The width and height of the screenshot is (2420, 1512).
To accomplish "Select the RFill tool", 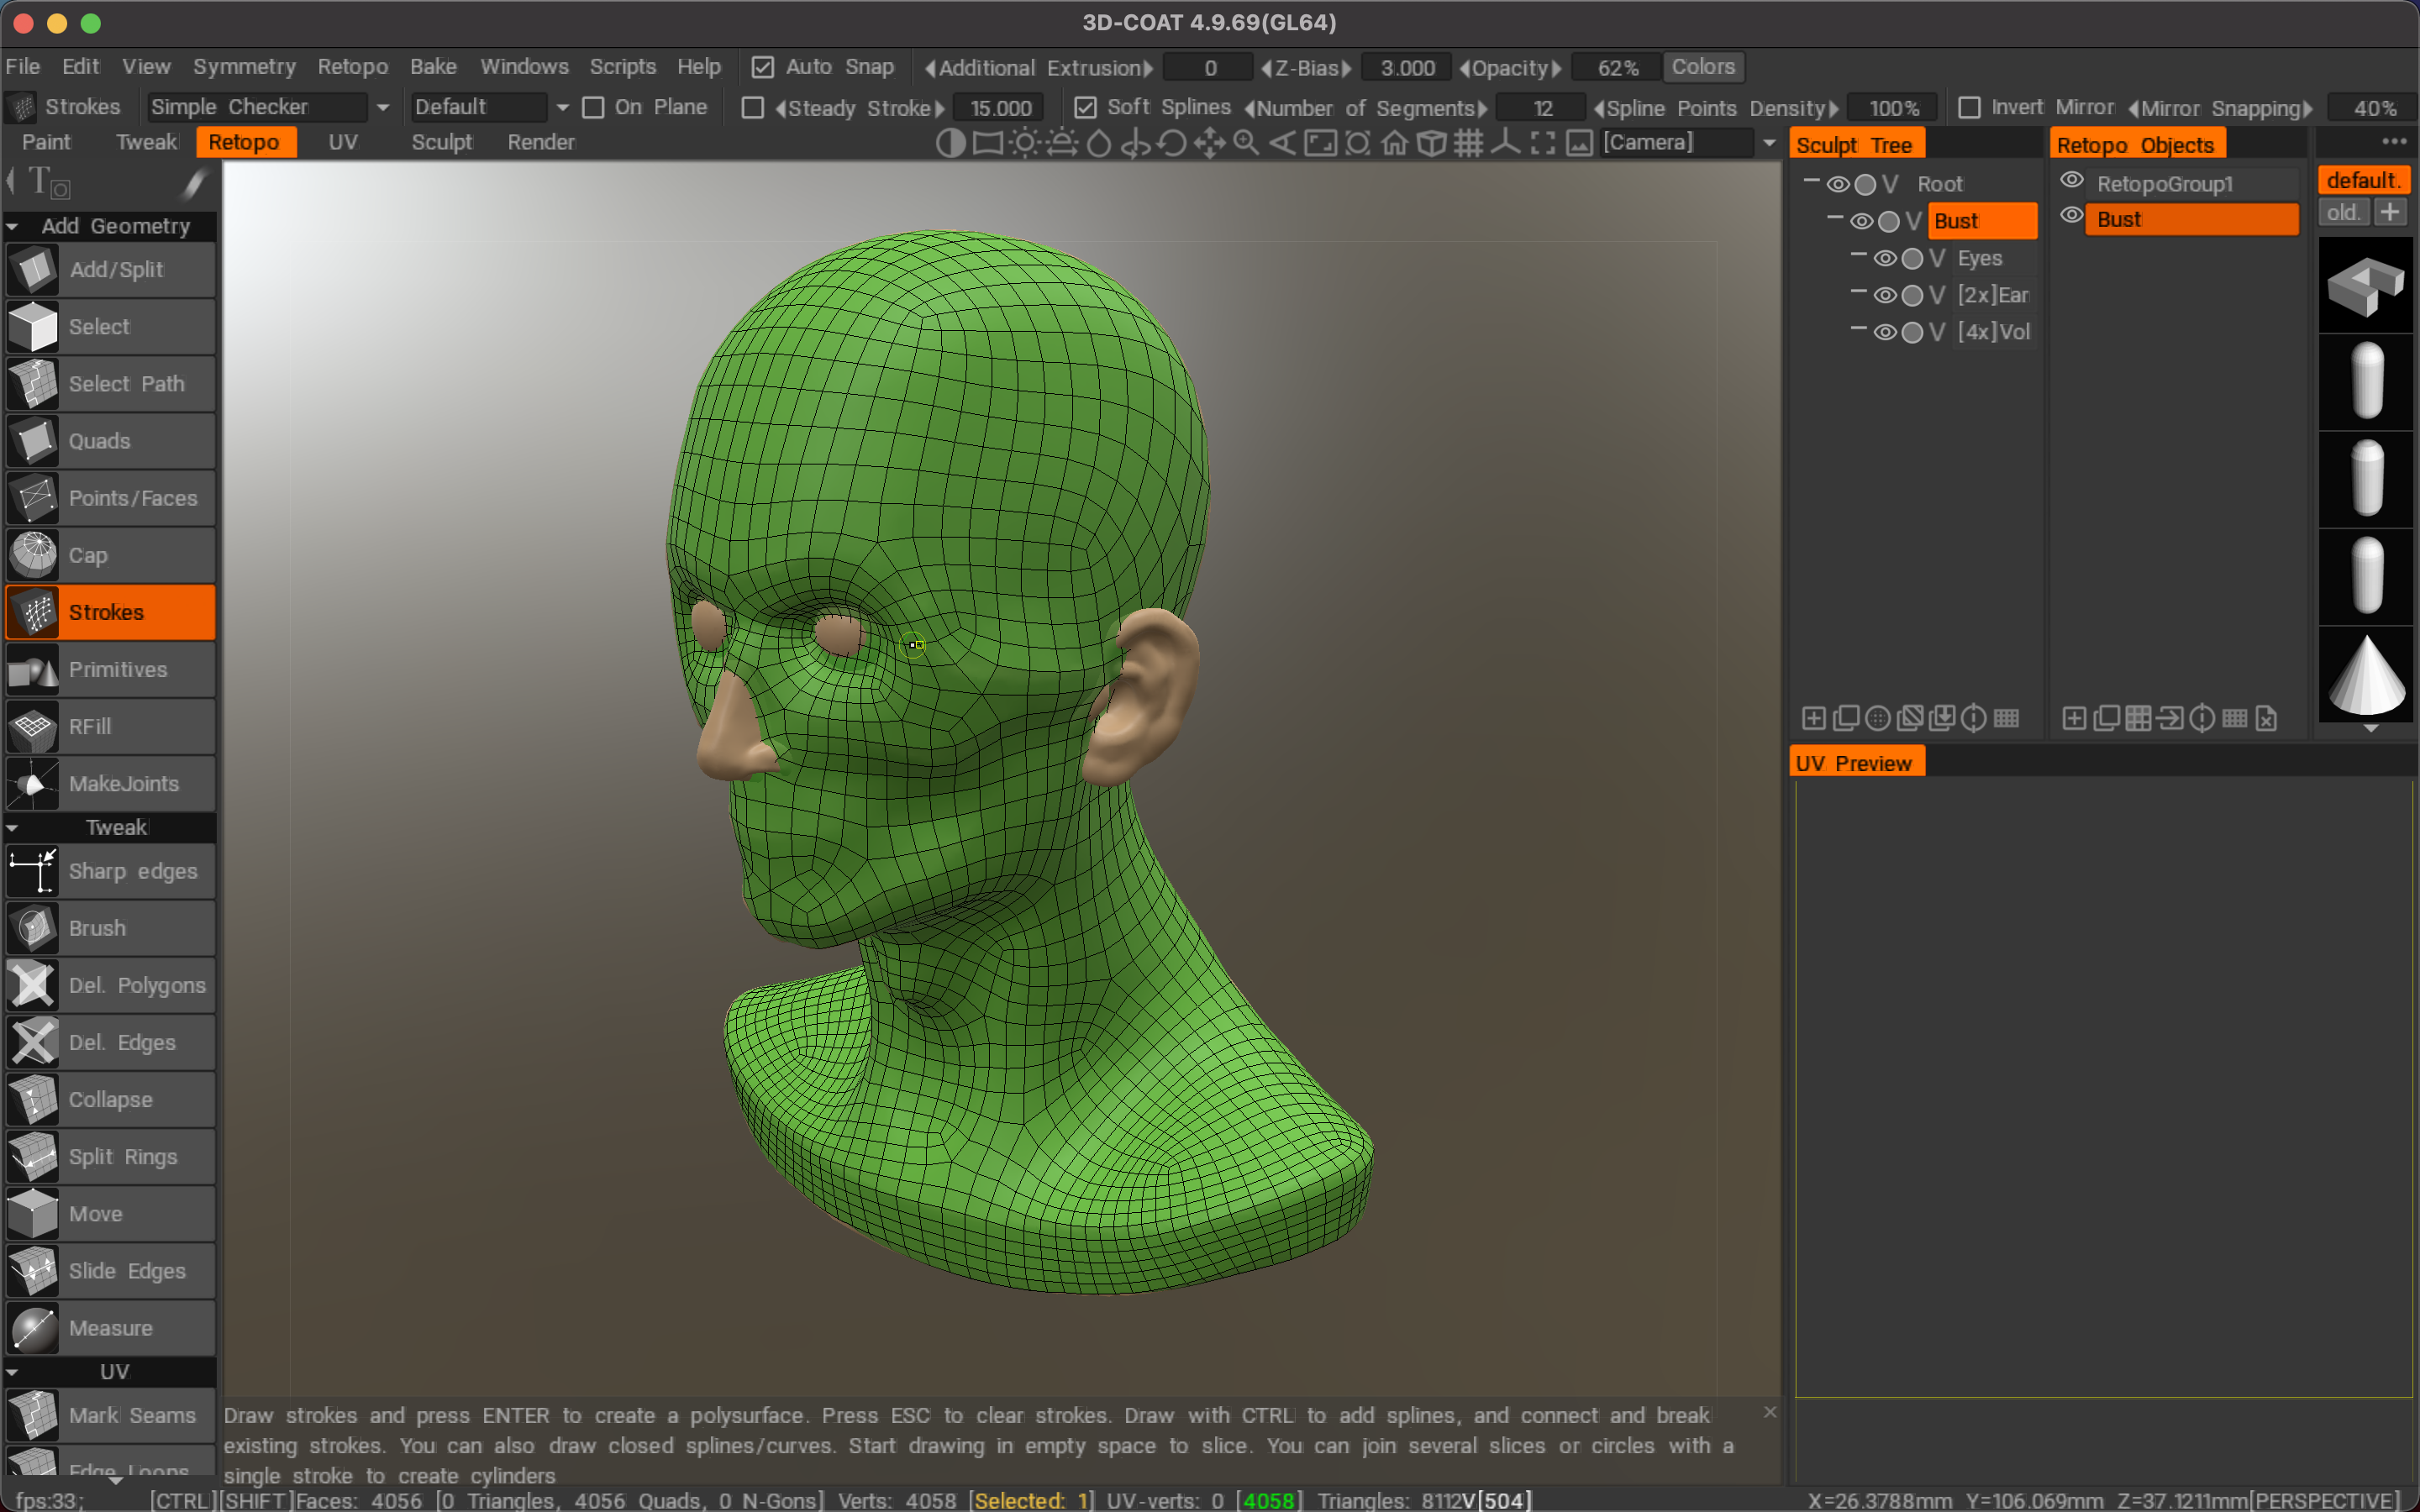I will 110,727.
